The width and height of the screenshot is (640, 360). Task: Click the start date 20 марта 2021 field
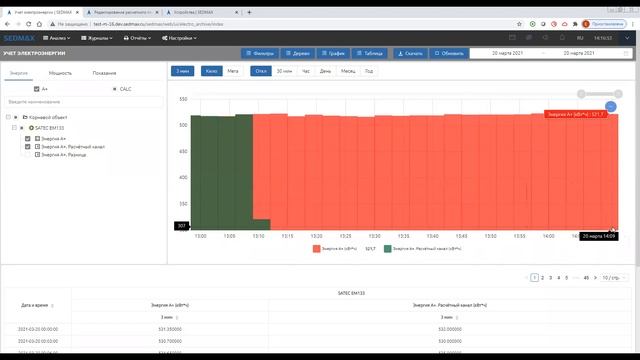pos(507,53)
